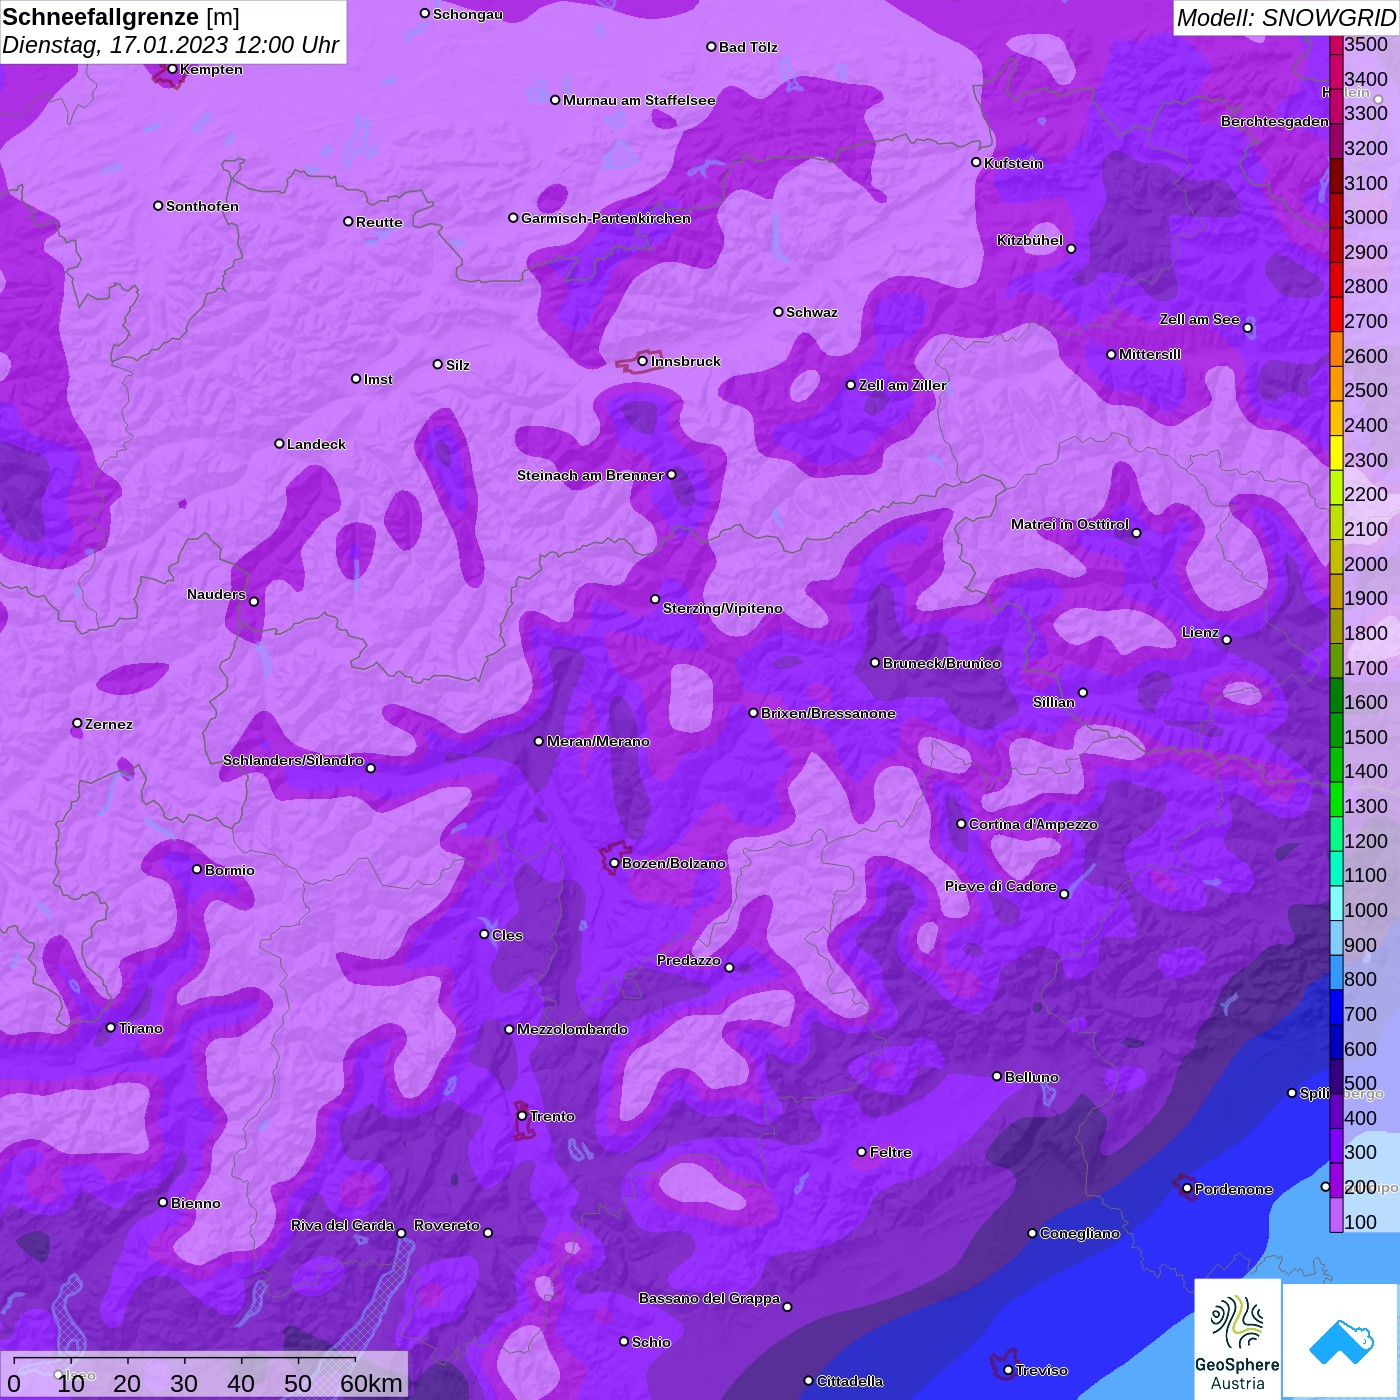The image size is (1400, 1400).
Task: Click the Schwaz city label
Action: [x=812, y=312]
